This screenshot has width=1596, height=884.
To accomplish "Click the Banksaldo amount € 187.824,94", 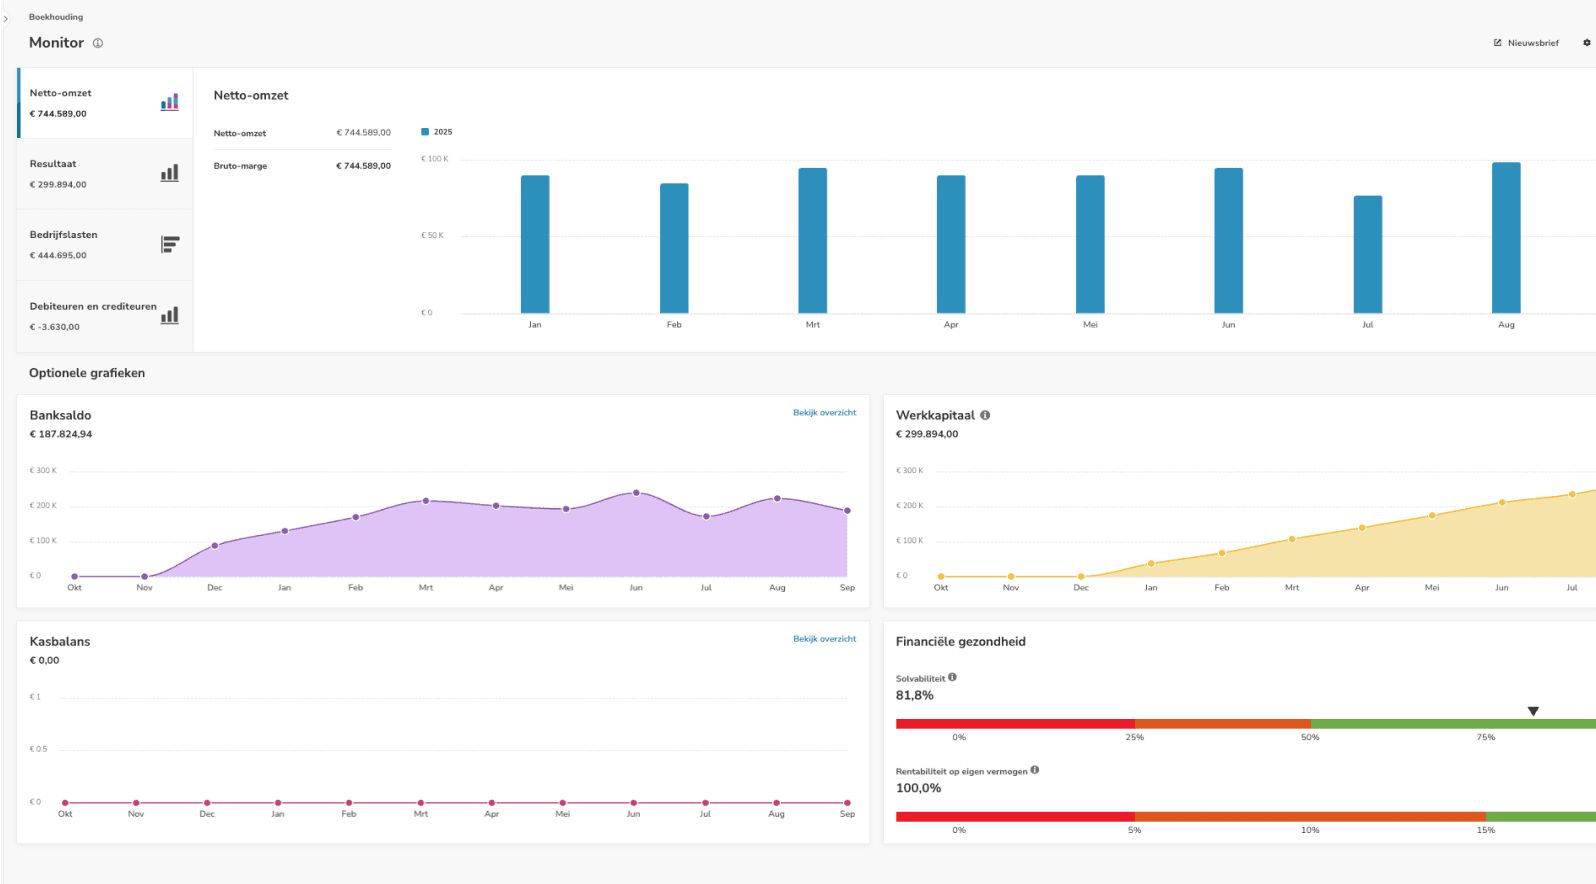I will point(61,434).
